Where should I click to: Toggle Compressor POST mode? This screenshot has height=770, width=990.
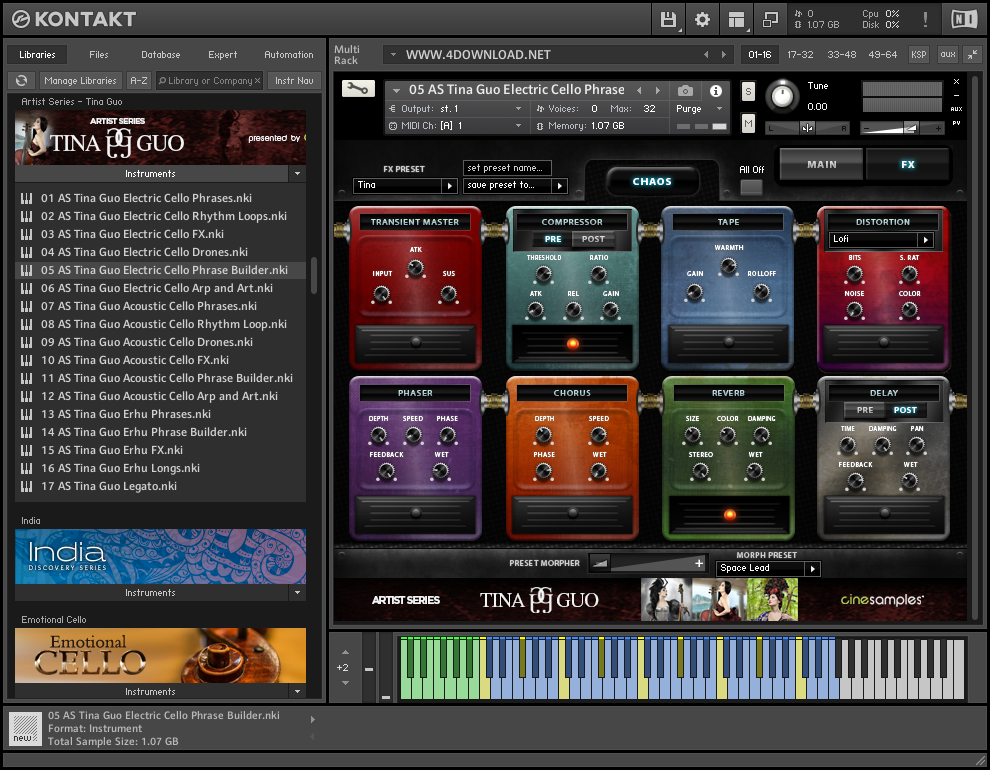point(593,239)
